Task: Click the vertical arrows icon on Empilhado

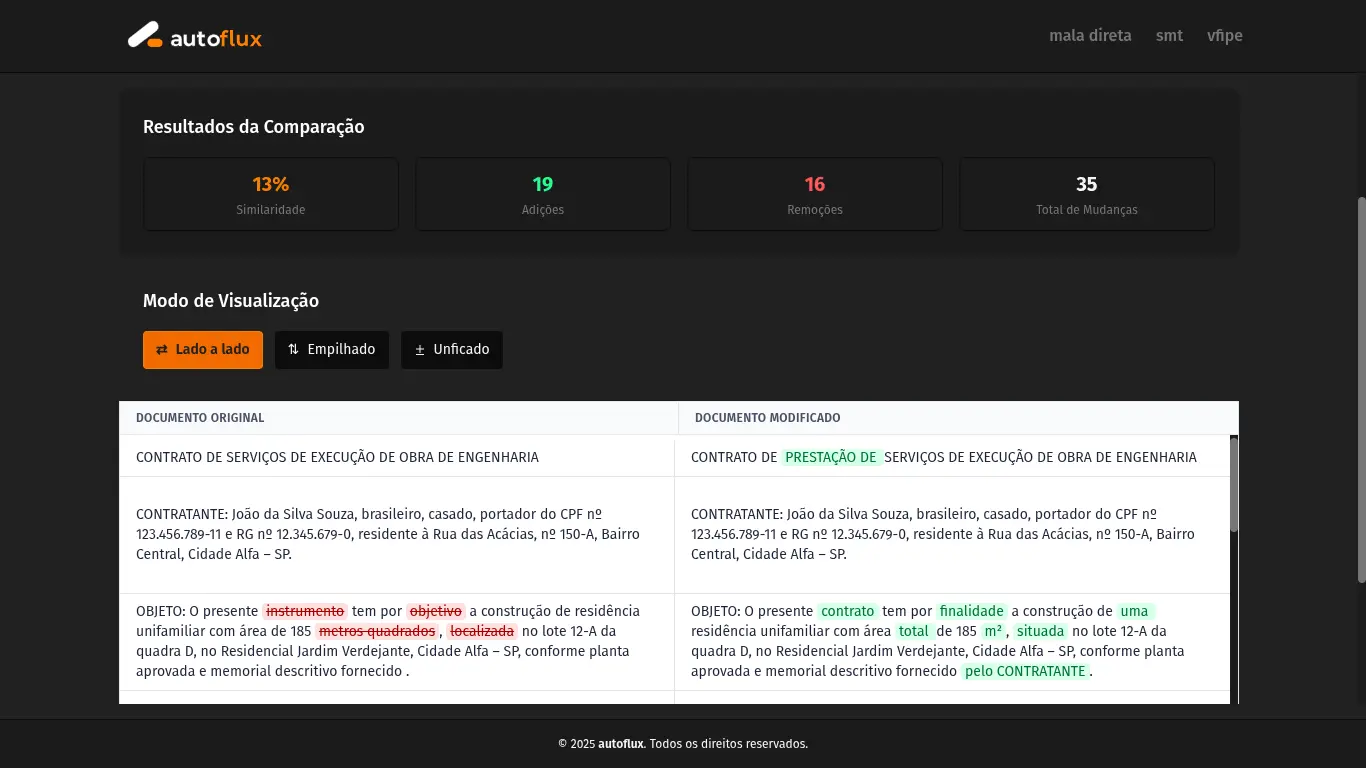Action: [292, 349]
